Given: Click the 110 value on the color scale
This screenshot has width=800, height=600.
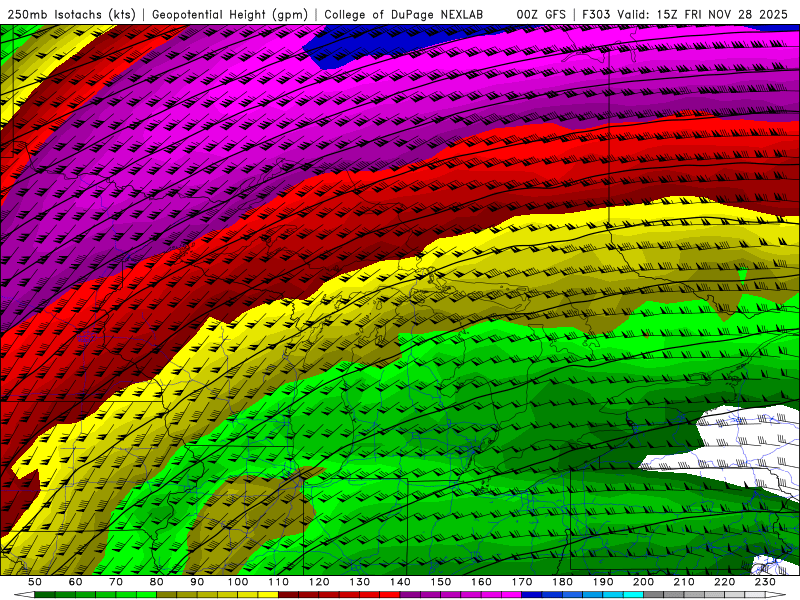Looking at the screenshot, I should click(x=278, y=582).
